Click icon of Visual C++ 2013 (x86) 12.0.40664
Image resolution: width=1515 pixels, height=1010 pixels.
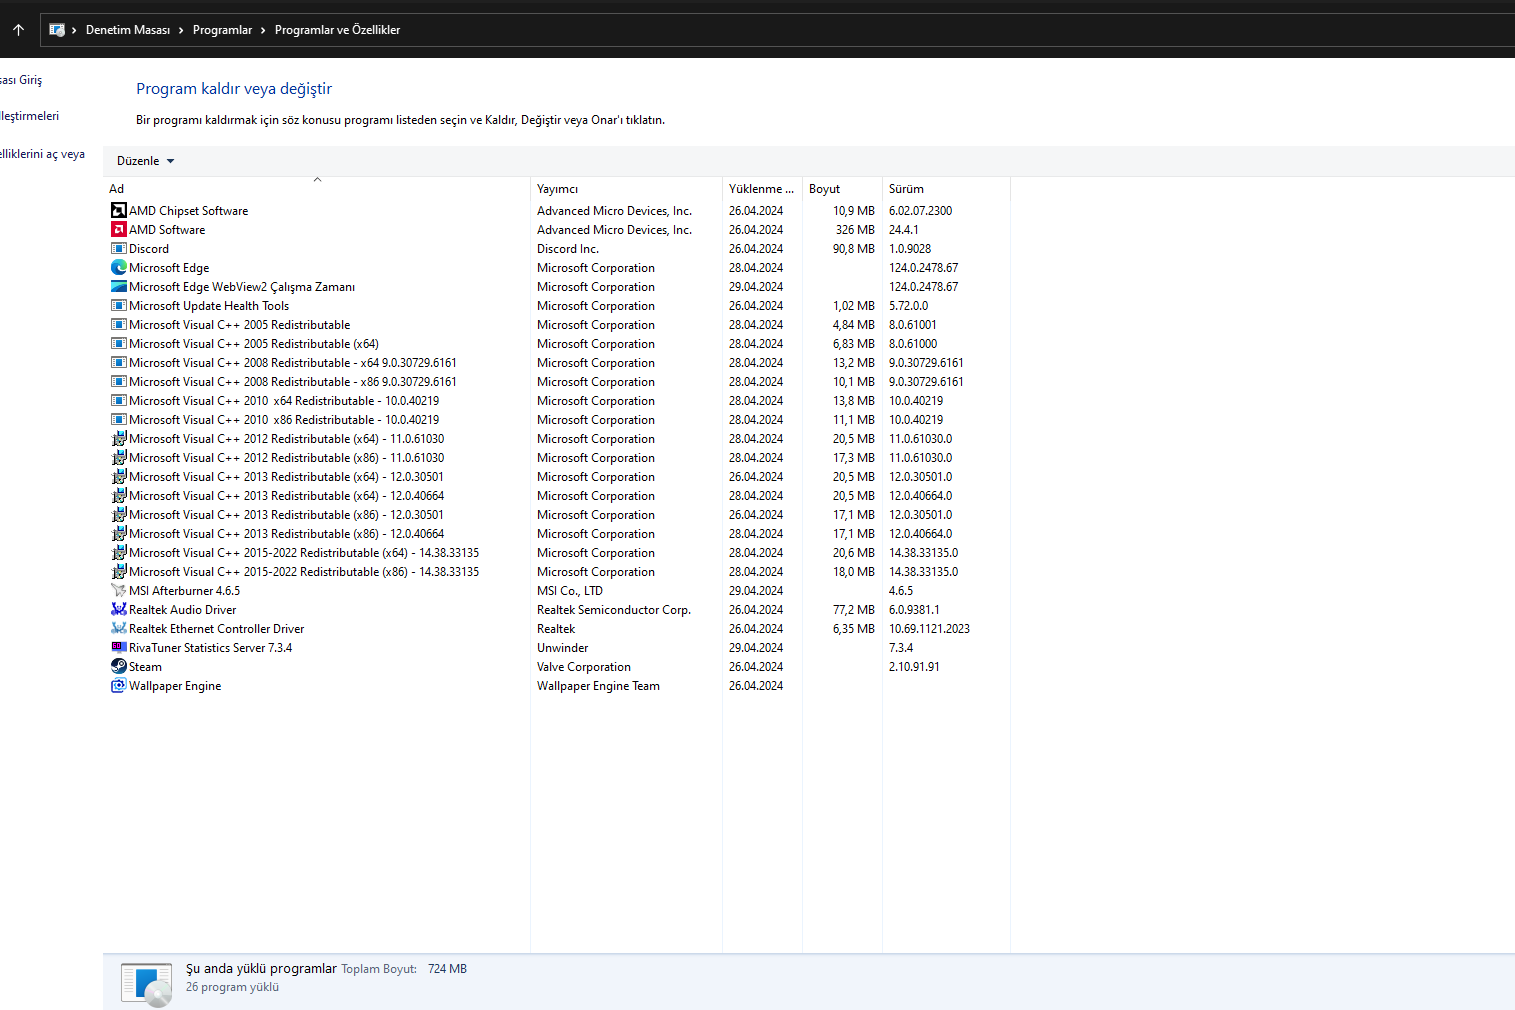[x=119, y=534]
